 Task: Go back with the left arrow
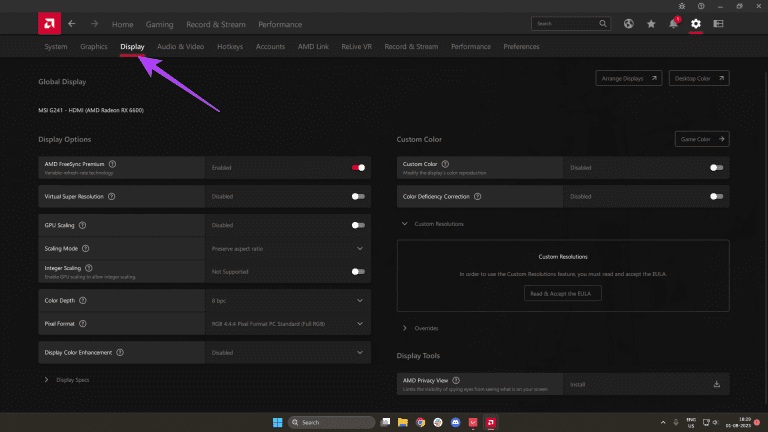[72, 24]
